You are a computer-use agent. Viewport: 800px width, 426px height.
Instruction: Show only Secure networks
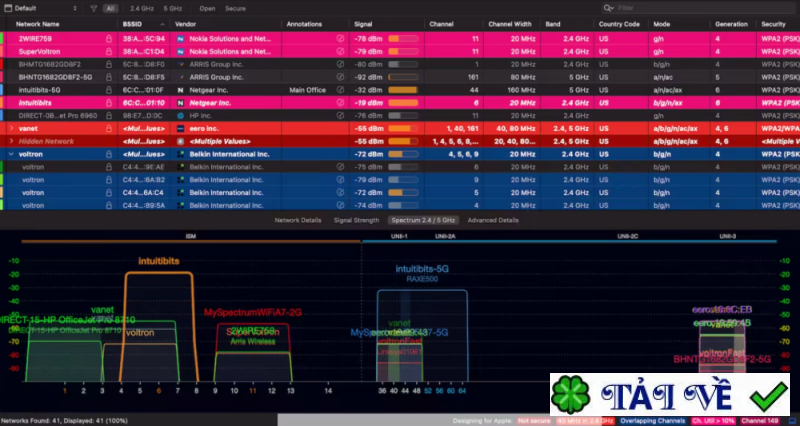pyautogui.click(x=235, y=8)
